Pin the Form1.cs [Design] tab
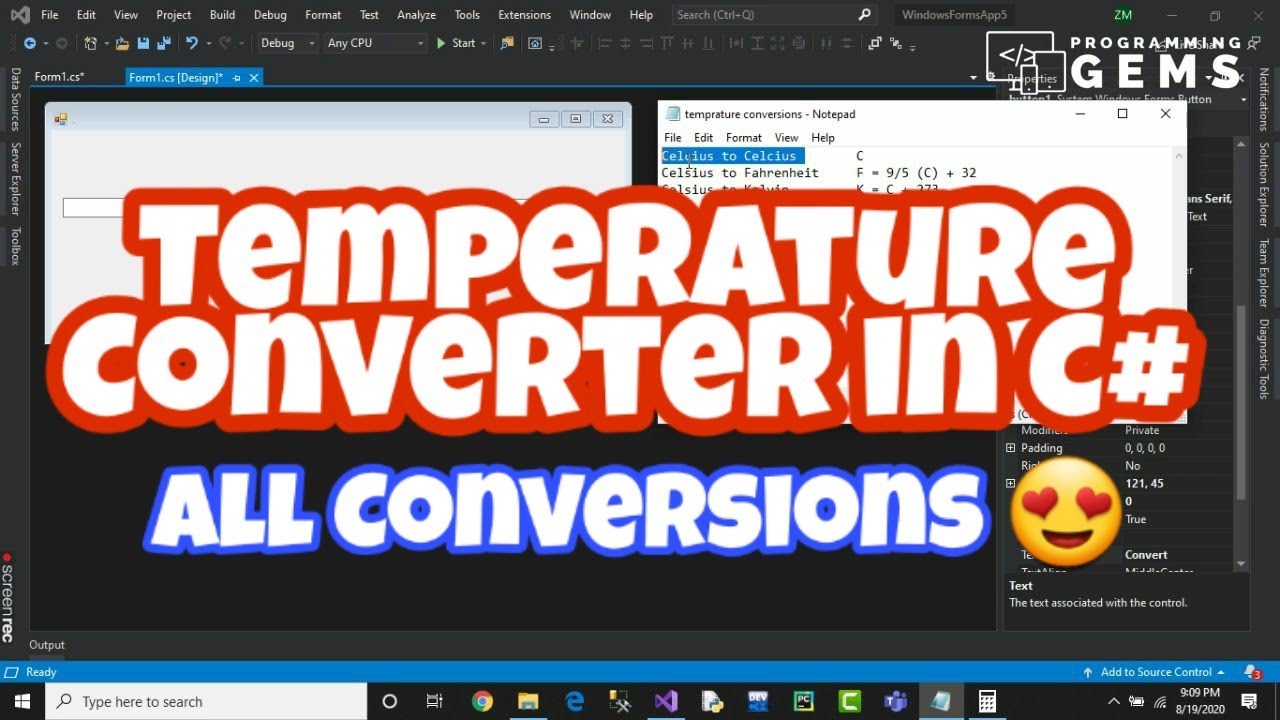Viewport: 1280px width, 720px height. pos(237,77)
